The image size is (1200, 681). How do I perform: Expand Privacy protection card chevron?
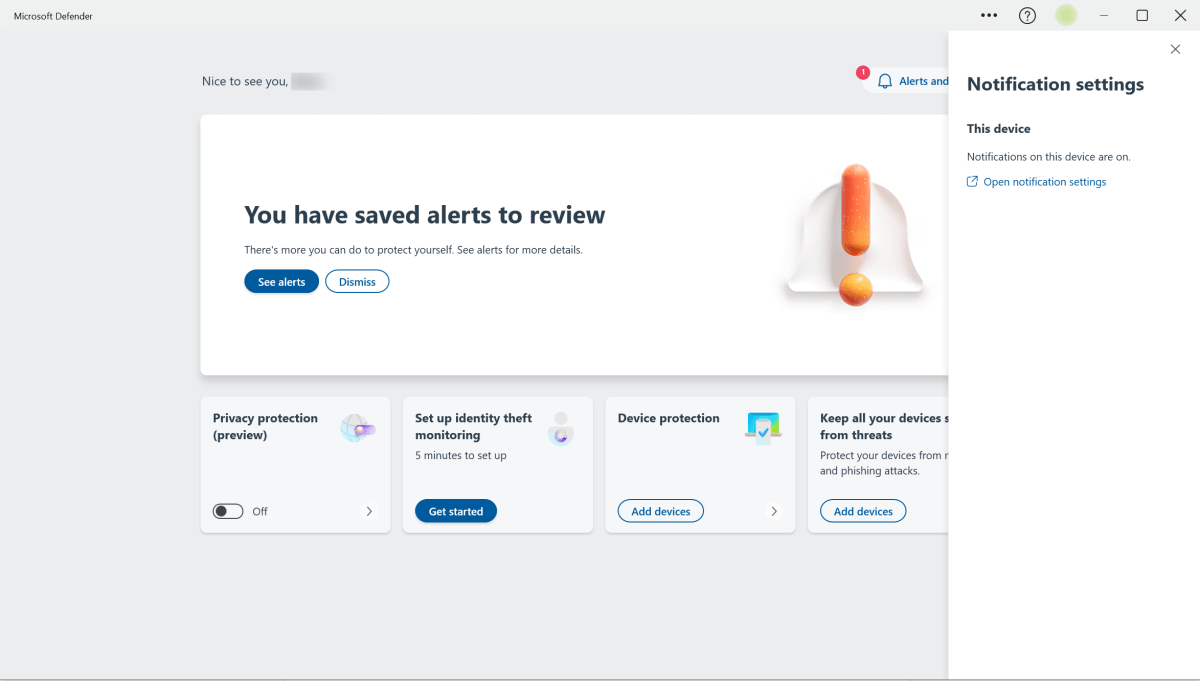click(x=369, y=511)
